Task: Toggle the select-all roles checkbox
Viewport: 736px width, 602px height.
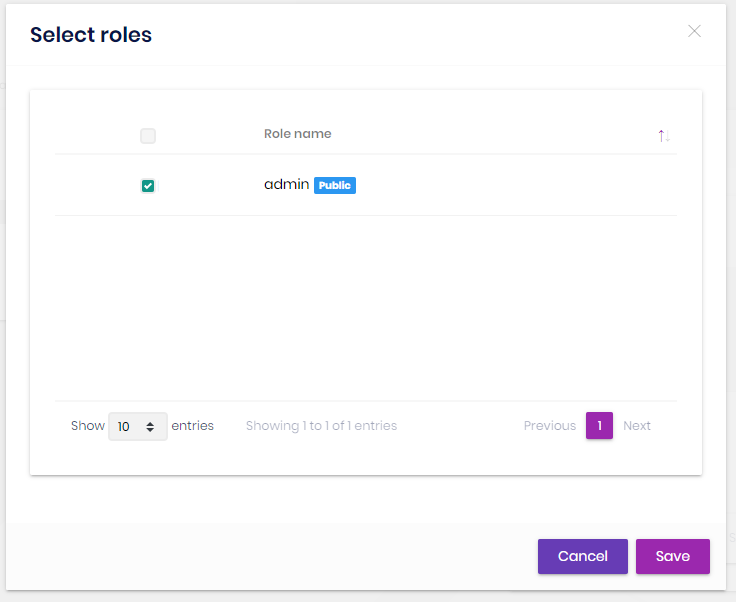Action: tap(148, 136)
